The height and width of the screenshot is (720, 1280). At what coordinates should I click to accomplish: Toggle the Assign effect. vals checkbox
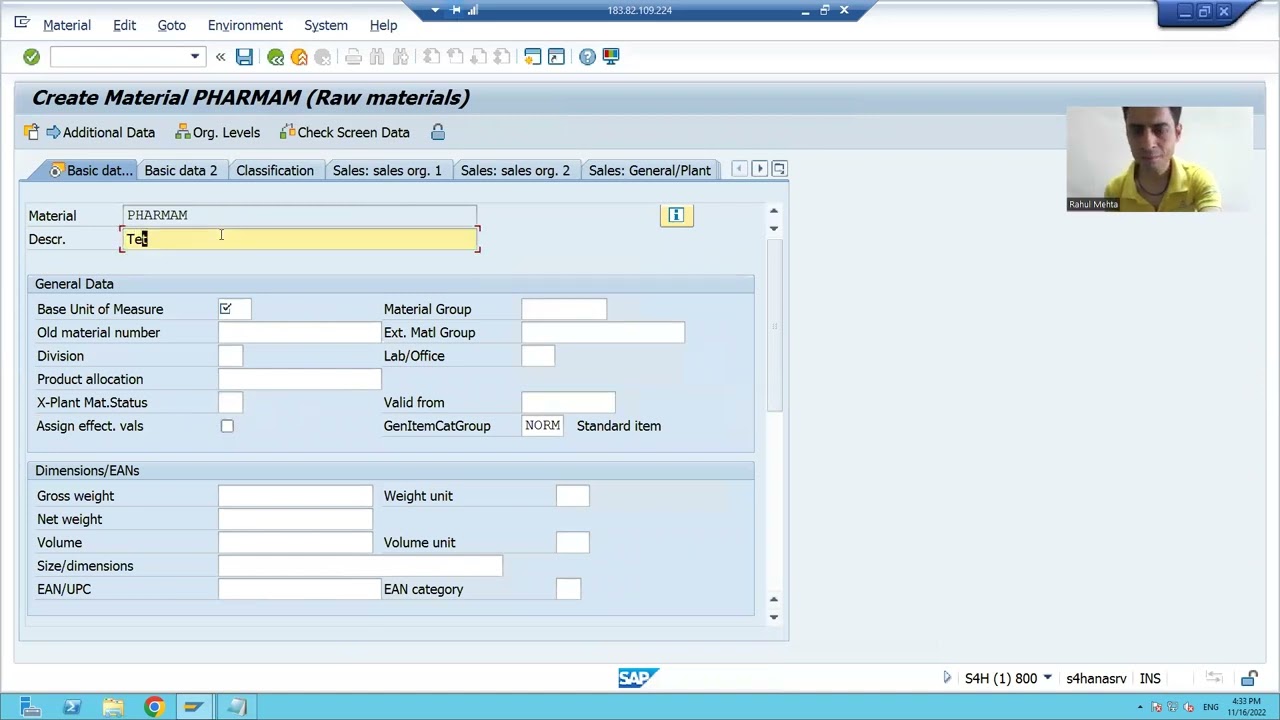[x=227, y=426]
